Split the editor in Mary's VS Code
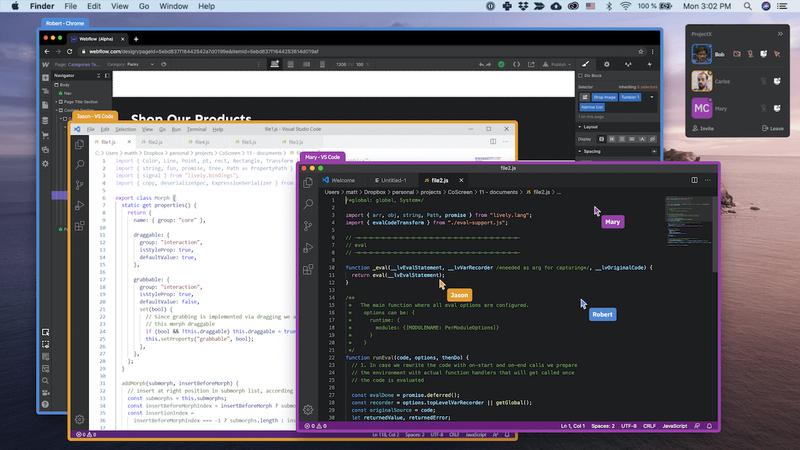Screen dimensions: 800x450 [694, 180]
